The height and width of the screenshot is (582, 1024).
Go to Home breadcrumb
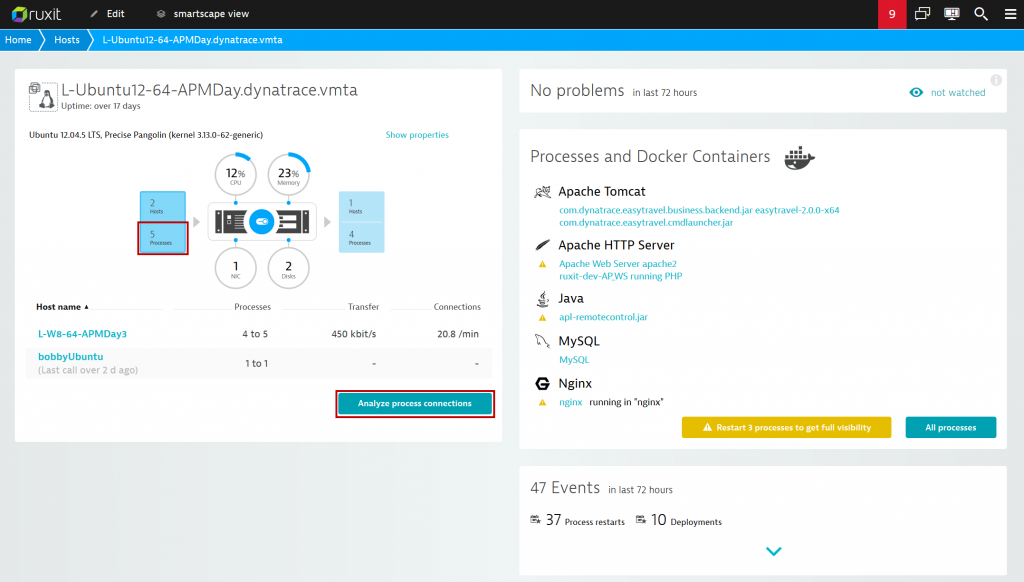click(x=18, y=40)
